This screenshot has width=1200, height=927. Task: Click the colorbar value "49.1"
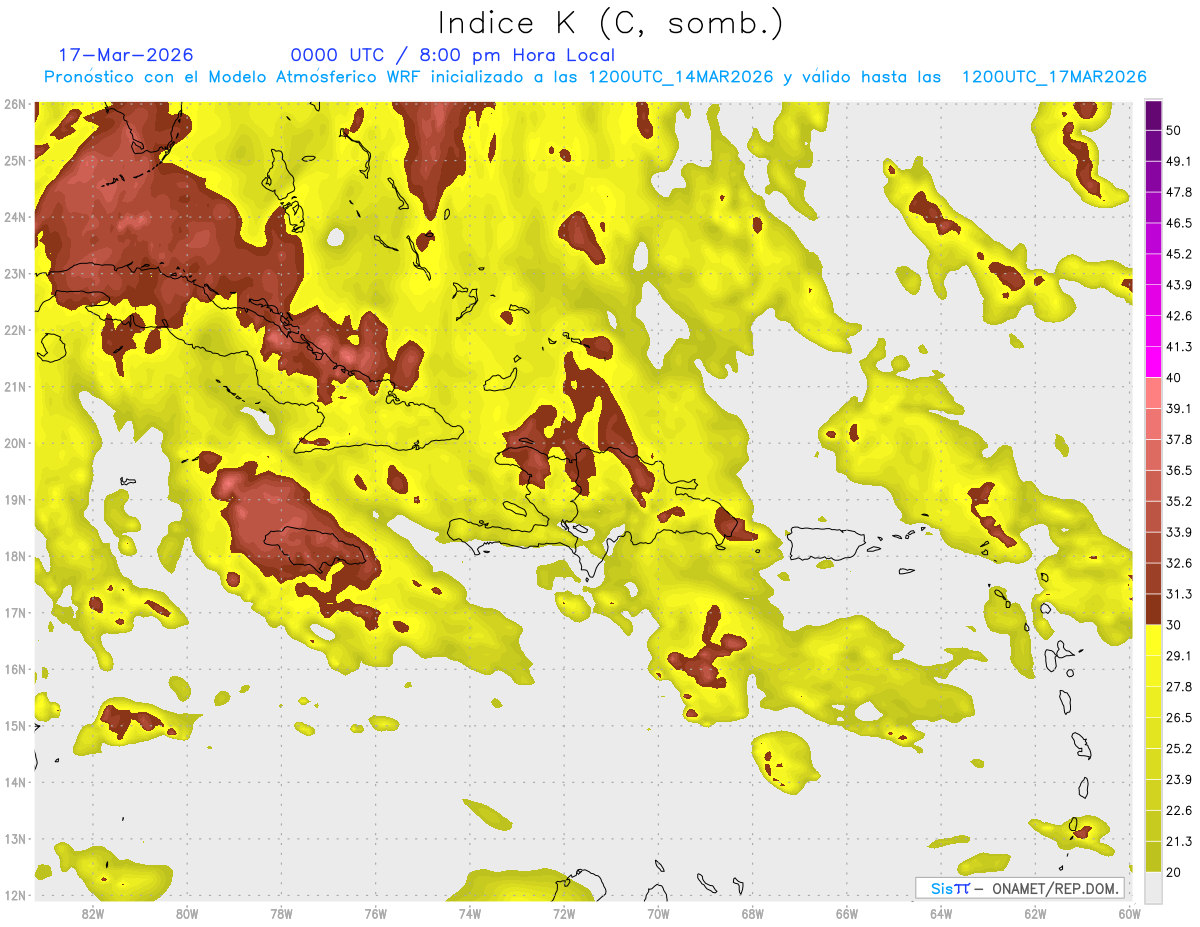(x=1179, y=161)
